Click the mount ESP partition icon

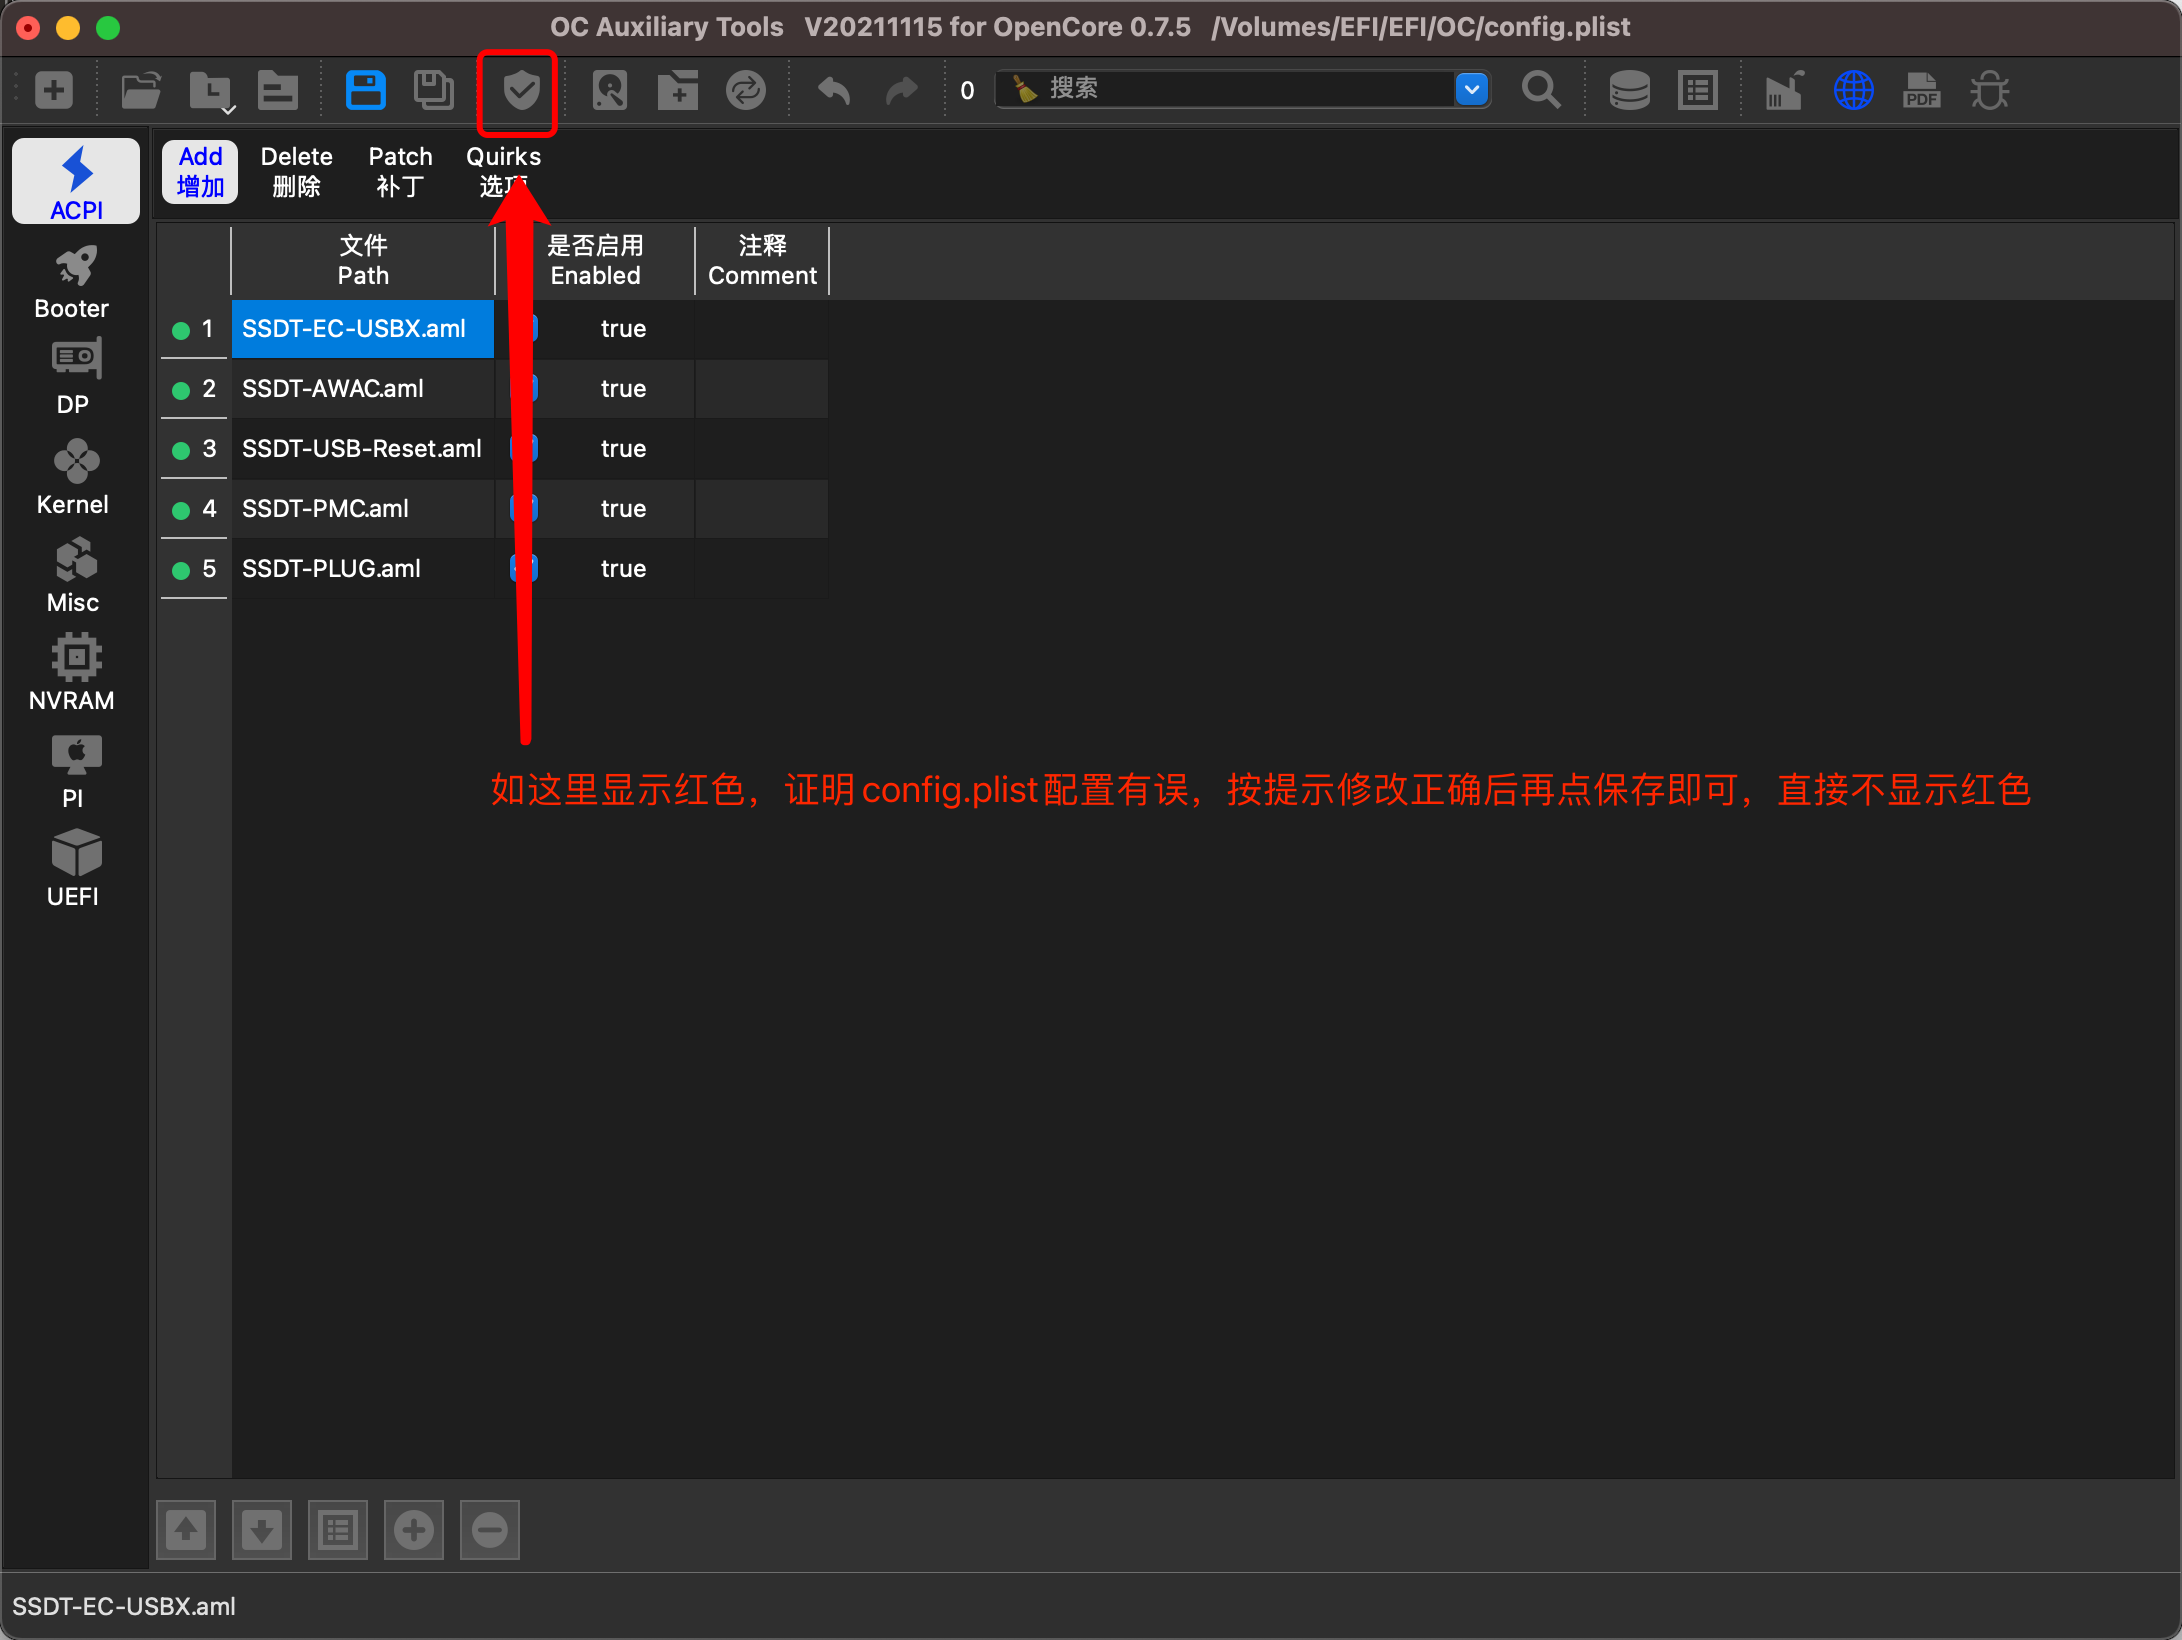pyautogui.click(x=609, y=90)
